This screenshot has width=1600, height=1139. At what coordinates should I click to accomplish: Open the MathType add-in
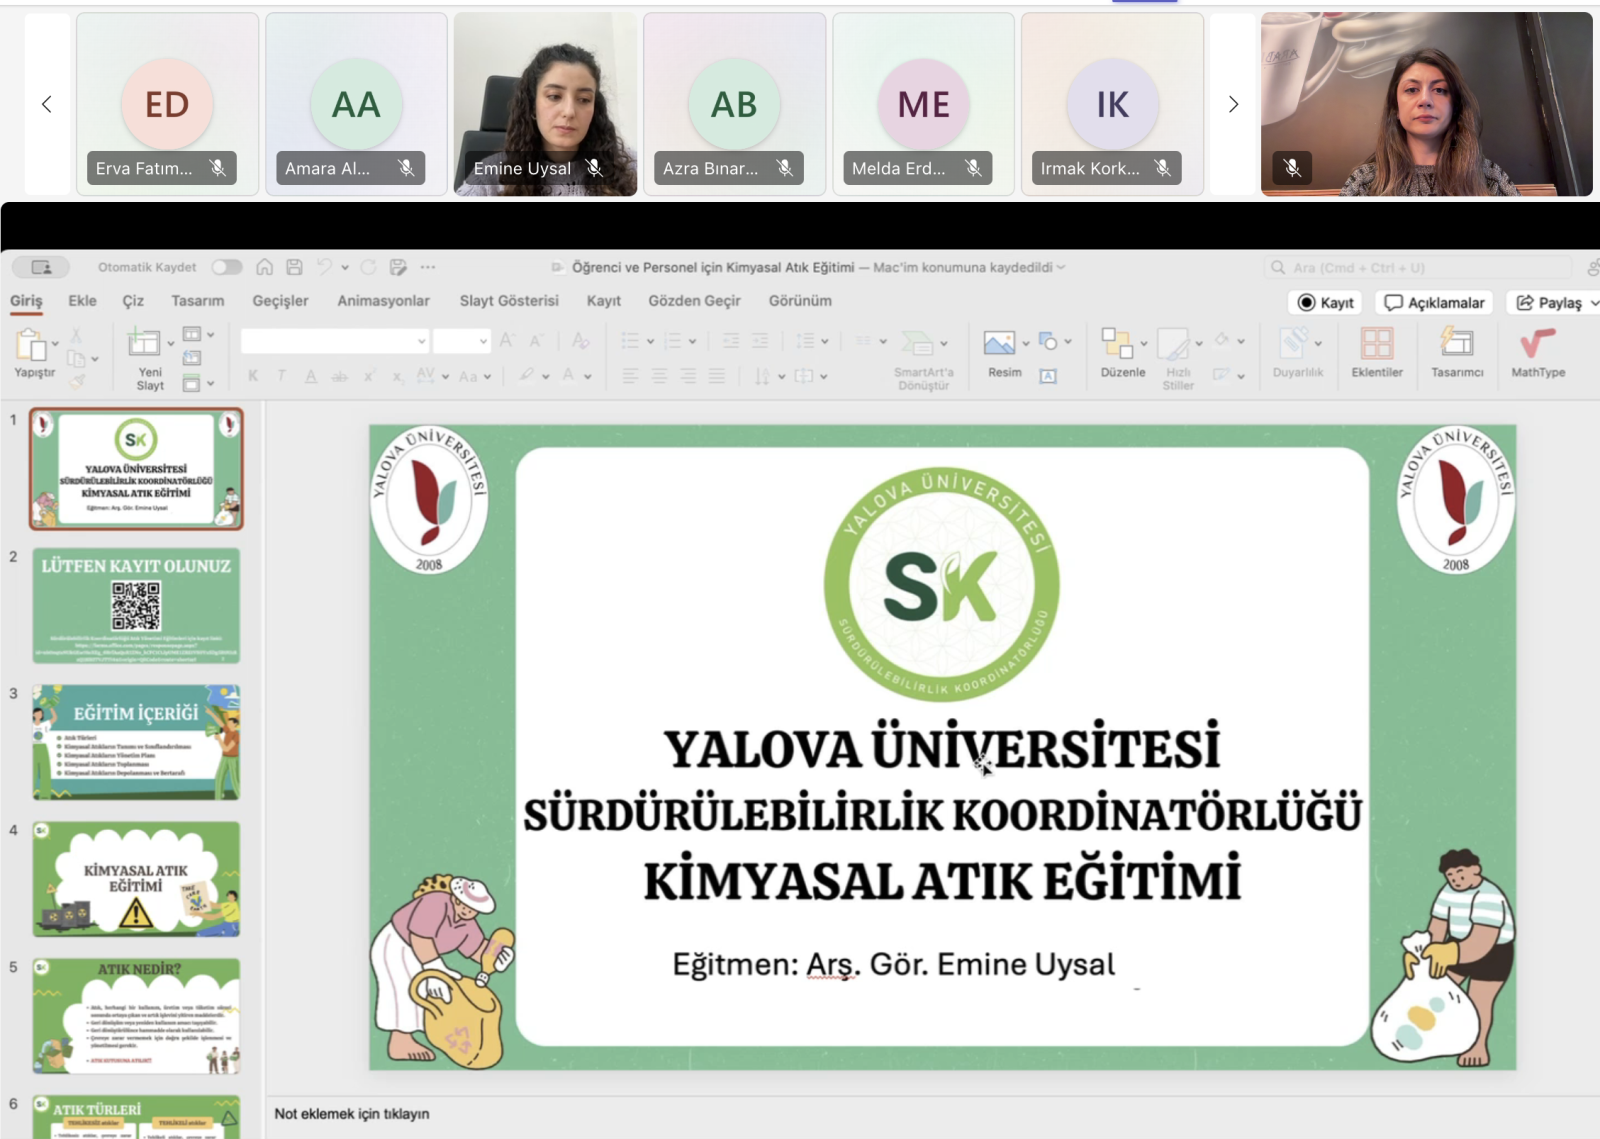pos(1537,345)
